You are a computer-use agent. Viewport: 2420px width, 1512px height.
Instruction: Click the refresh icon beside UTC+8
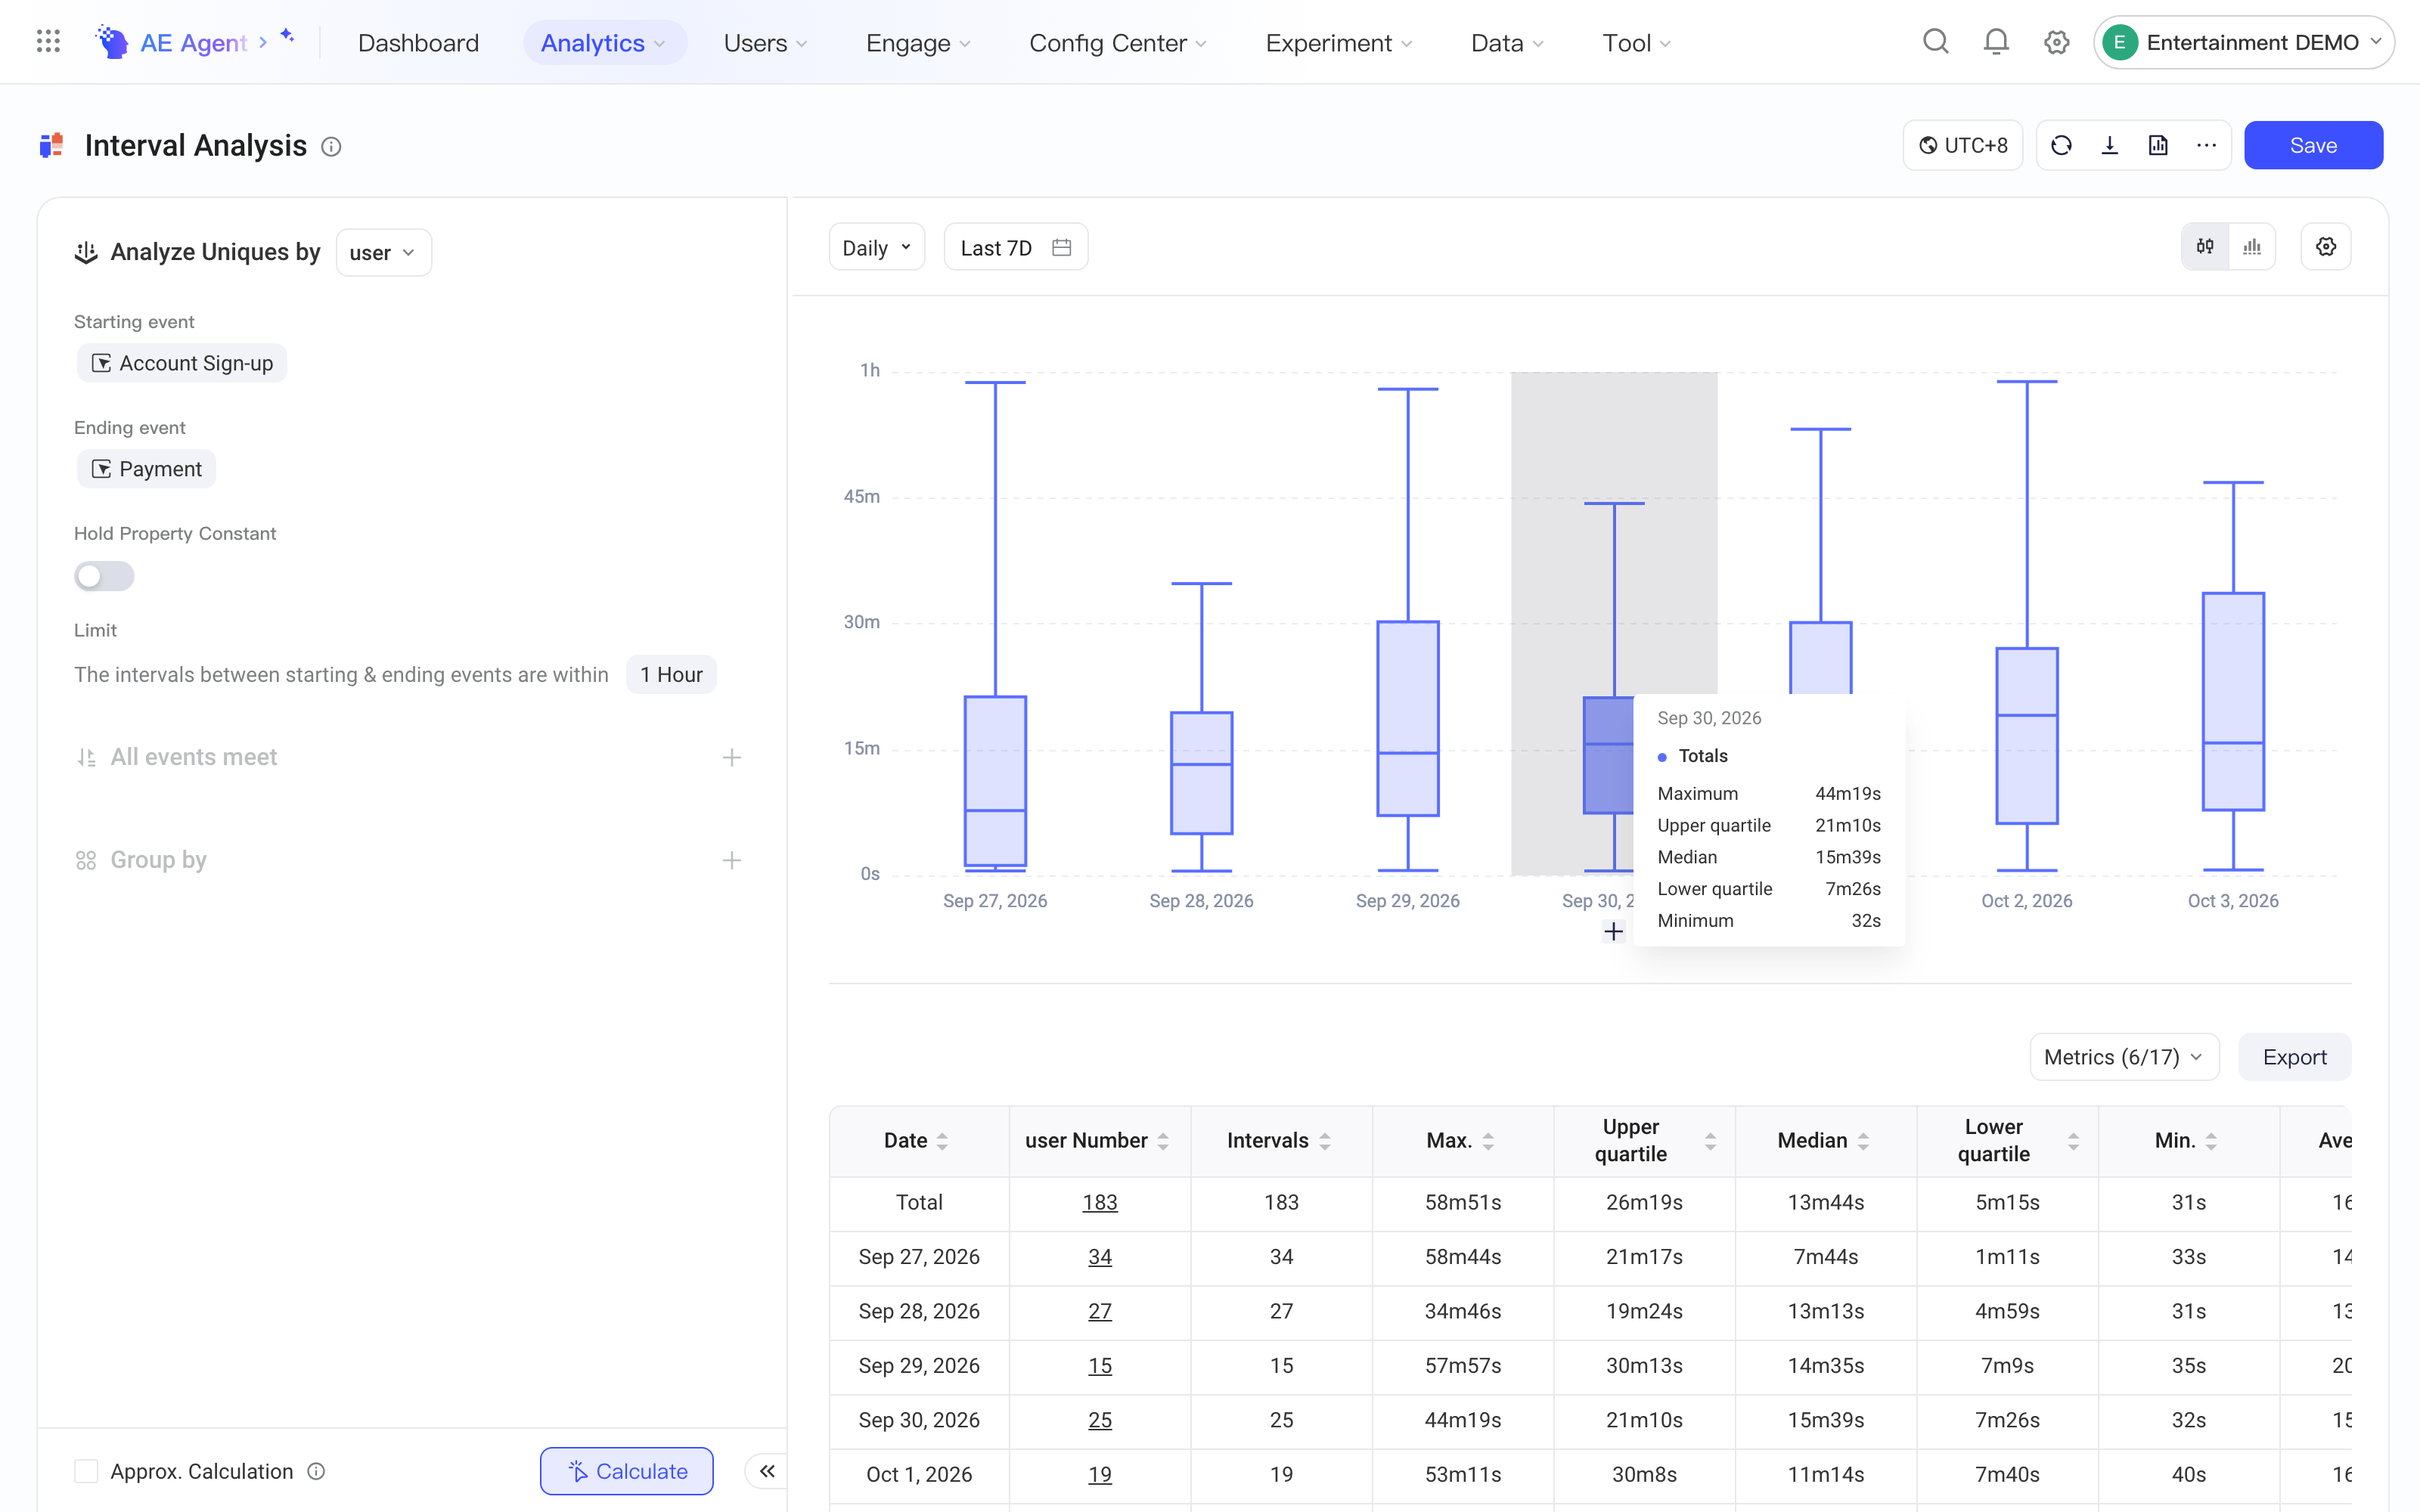click(x=2061, y=146)
